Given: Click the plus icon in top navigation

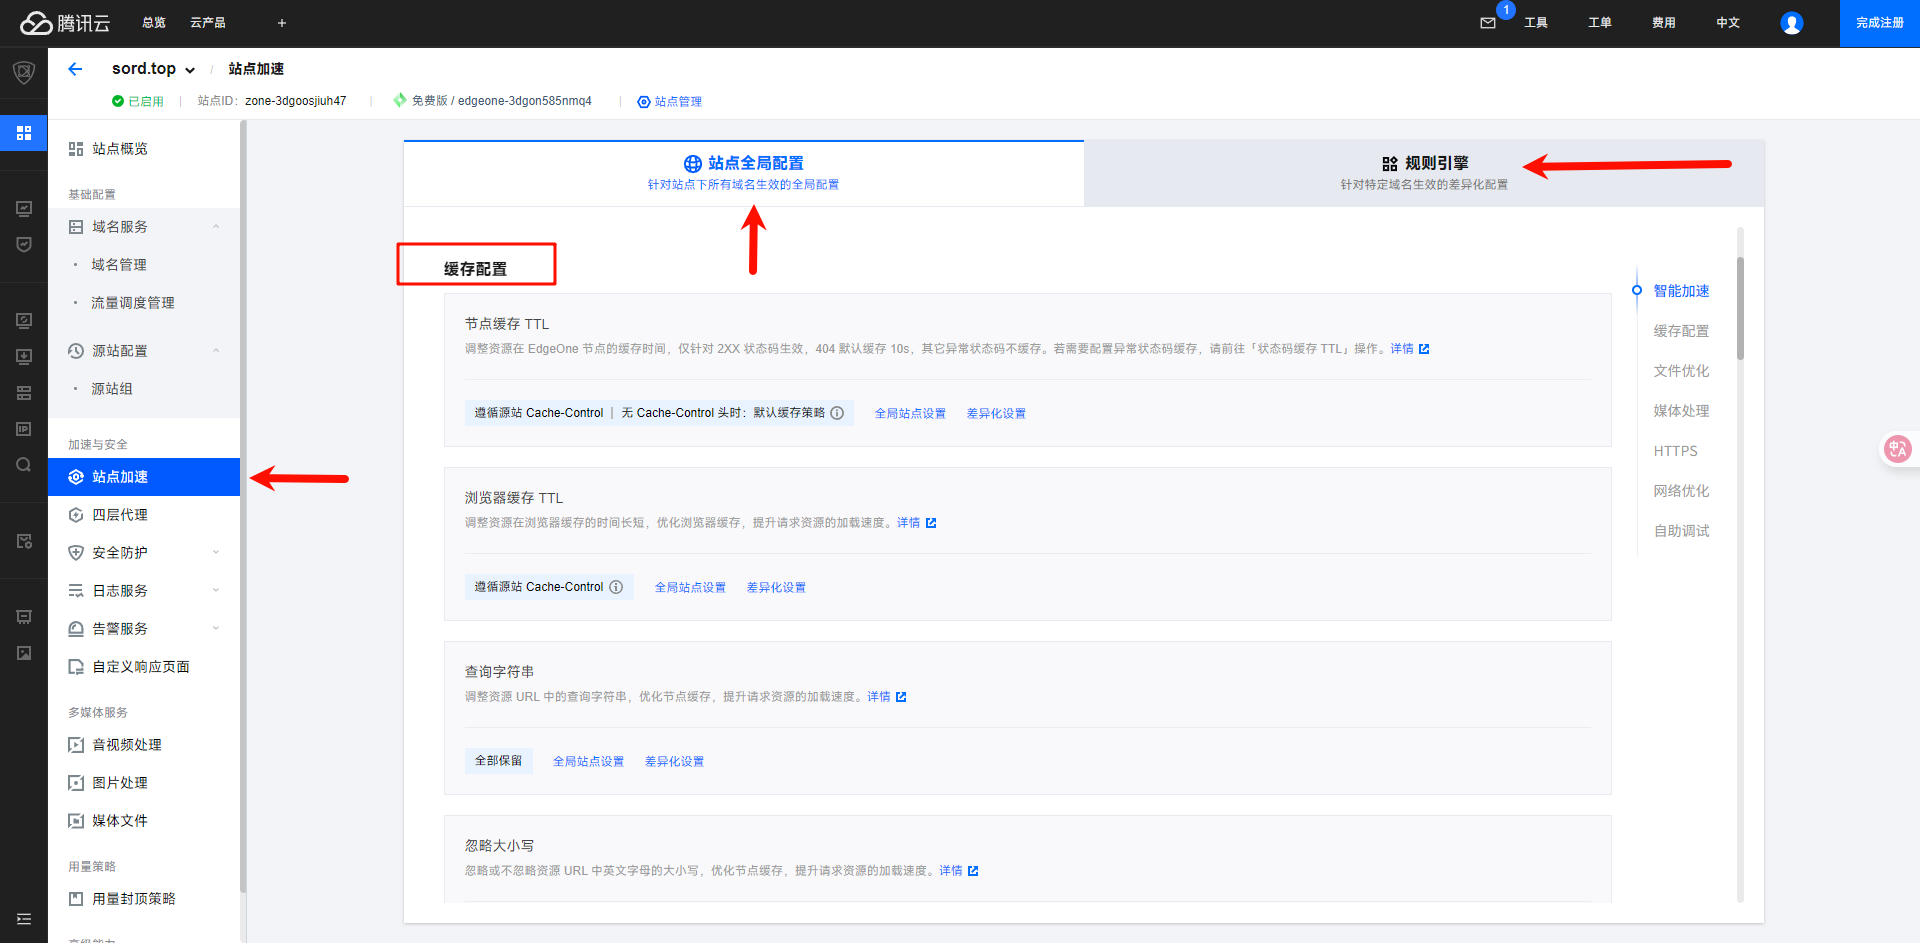Looking at the screenshot, I should coord(282,23).
